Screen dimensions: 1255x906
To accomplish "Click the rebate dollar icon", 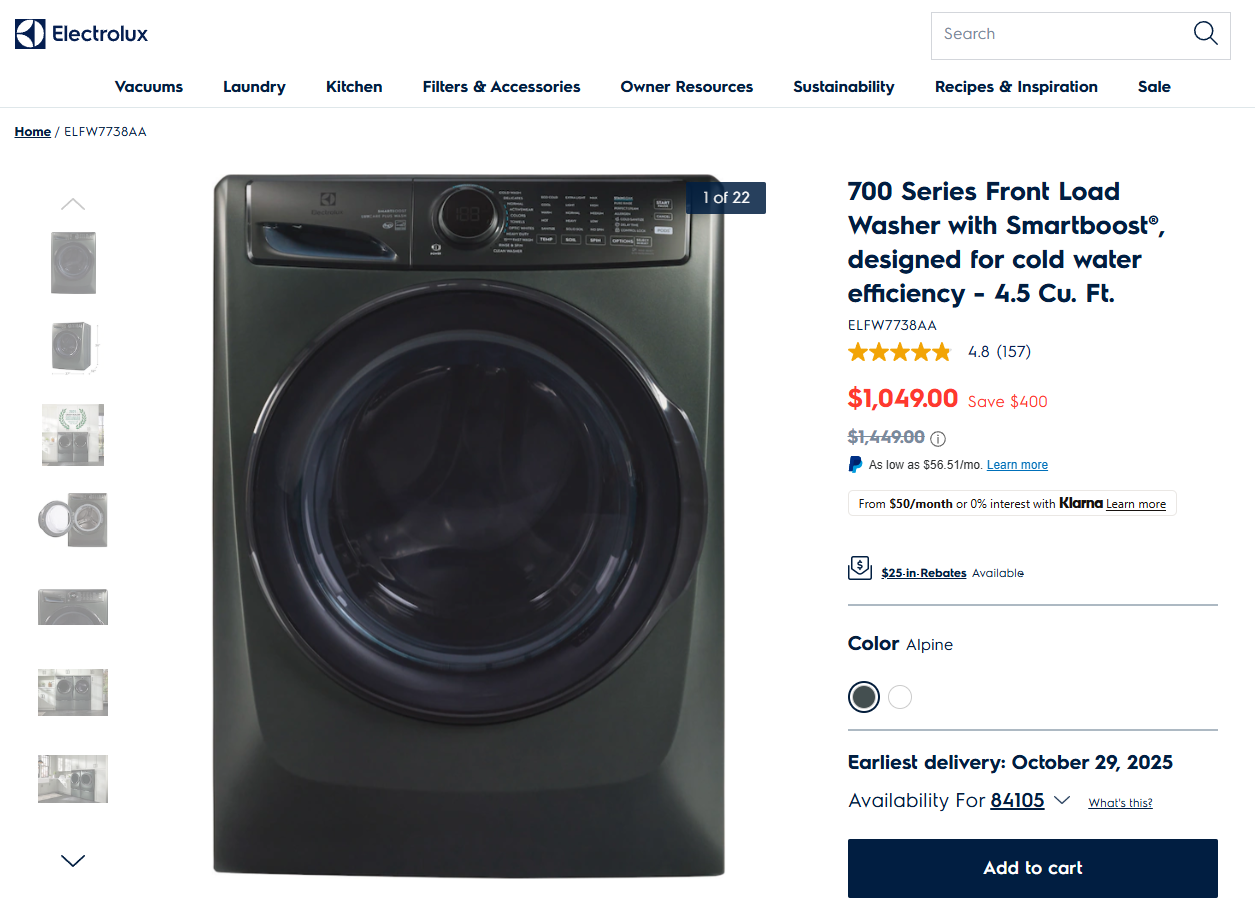I will point(859,567).
